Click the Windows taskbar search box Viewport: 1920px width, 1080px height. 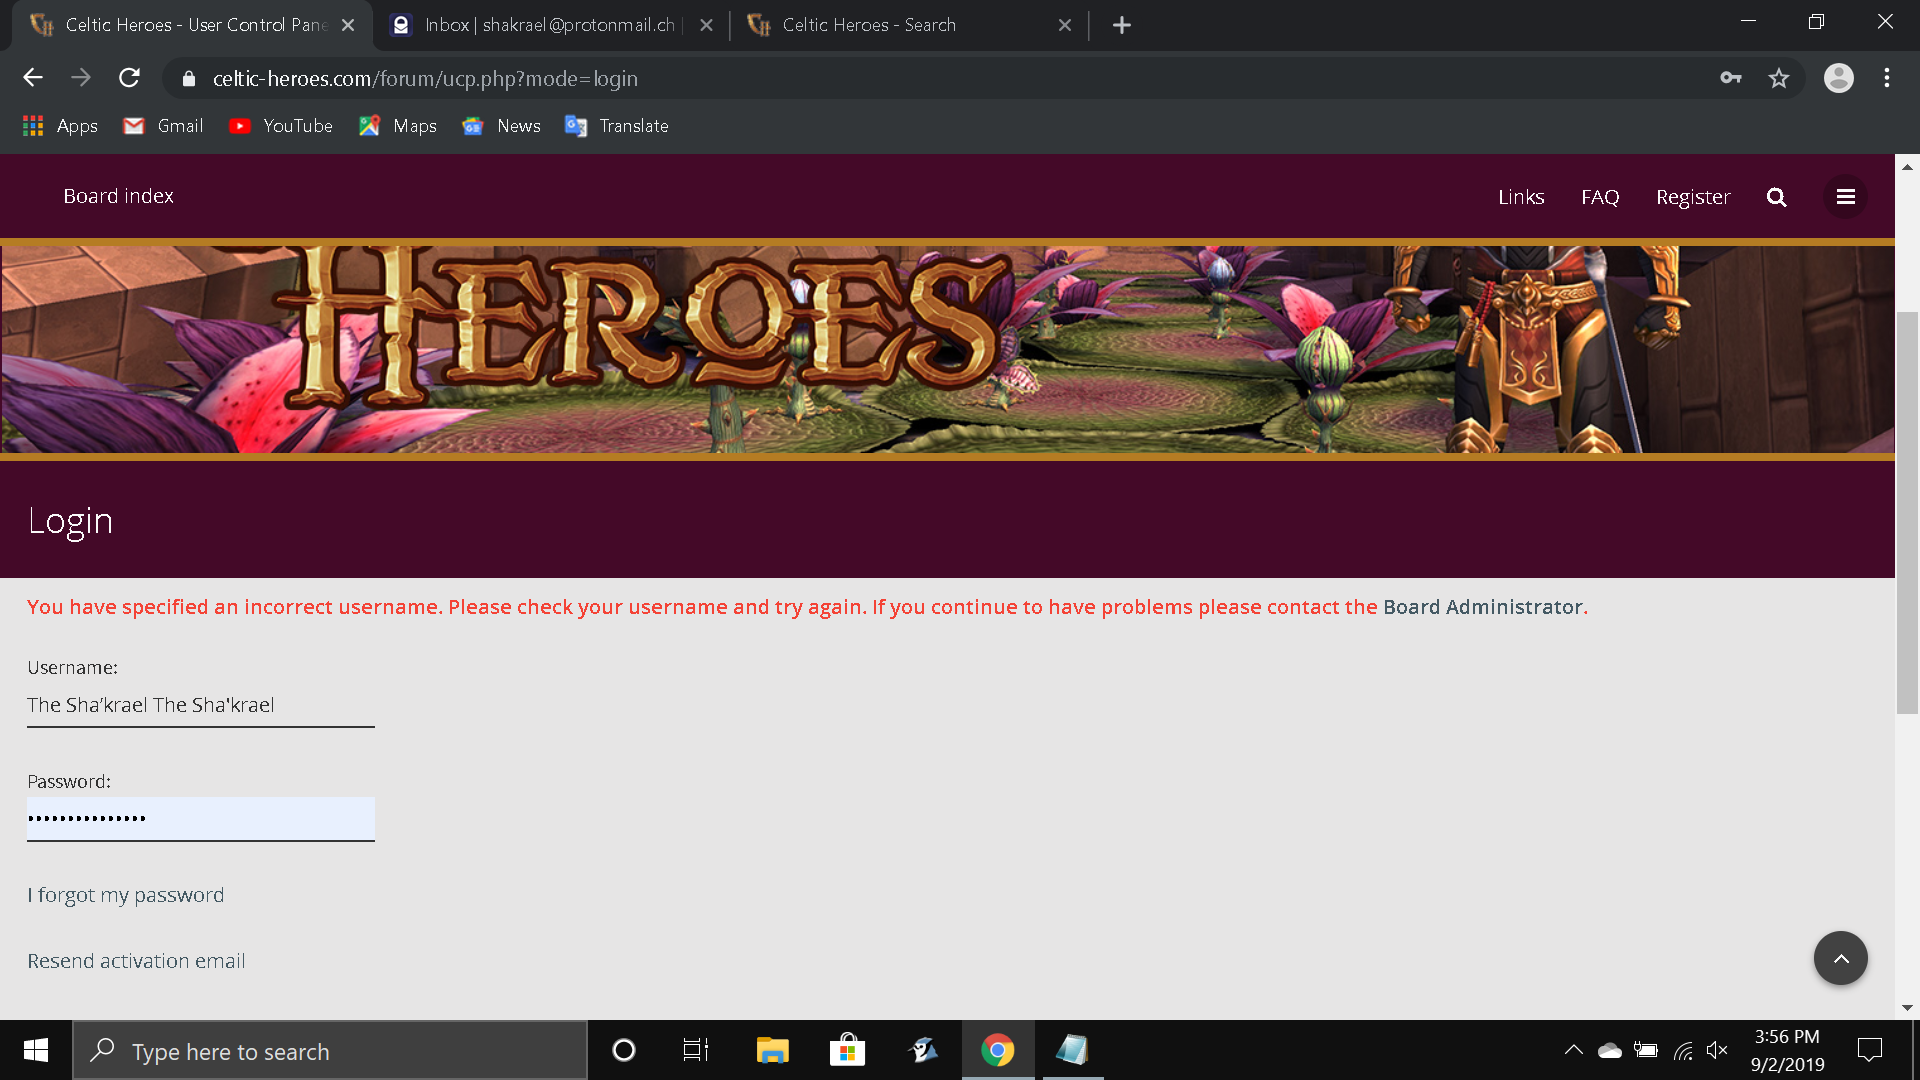(330, 1050)
